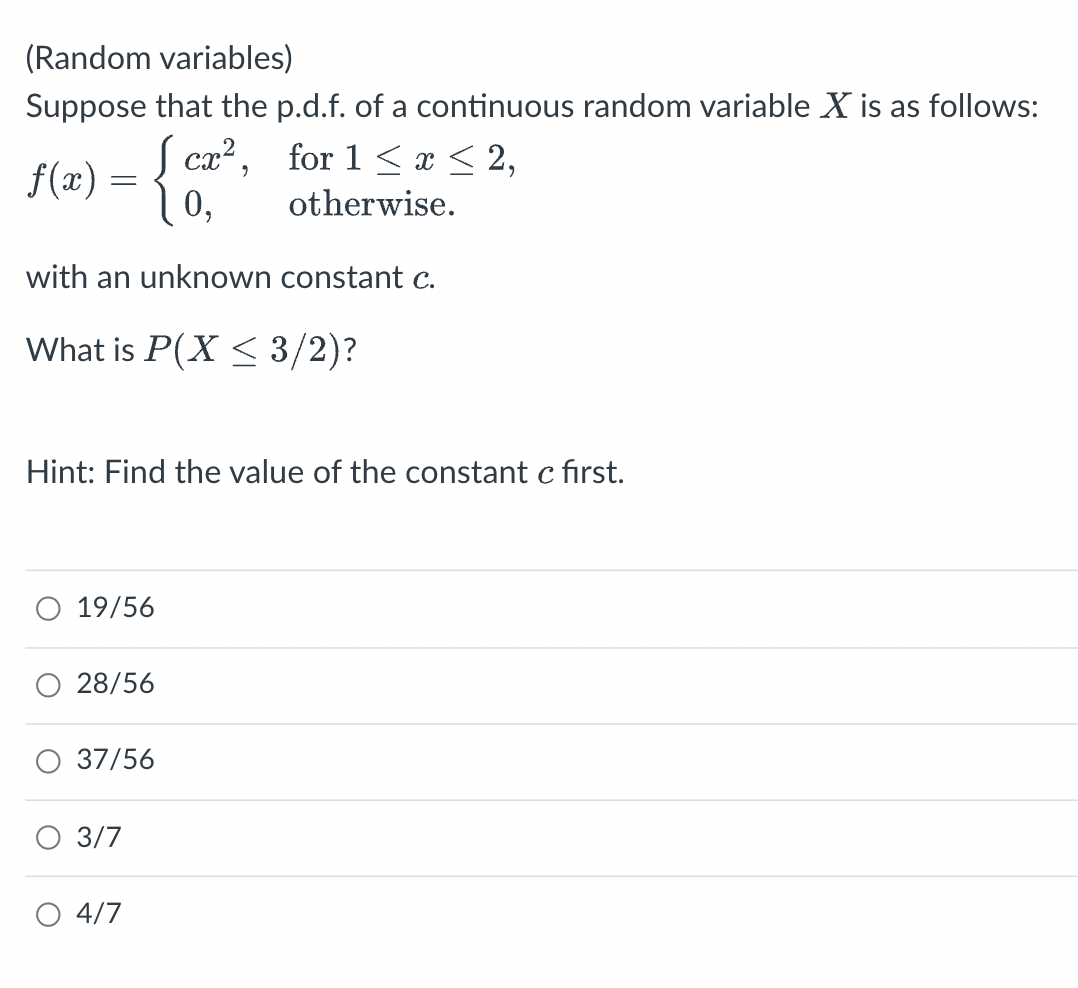Click the 'Suppose that the p.d.f.' sentence

click(532, 107)
